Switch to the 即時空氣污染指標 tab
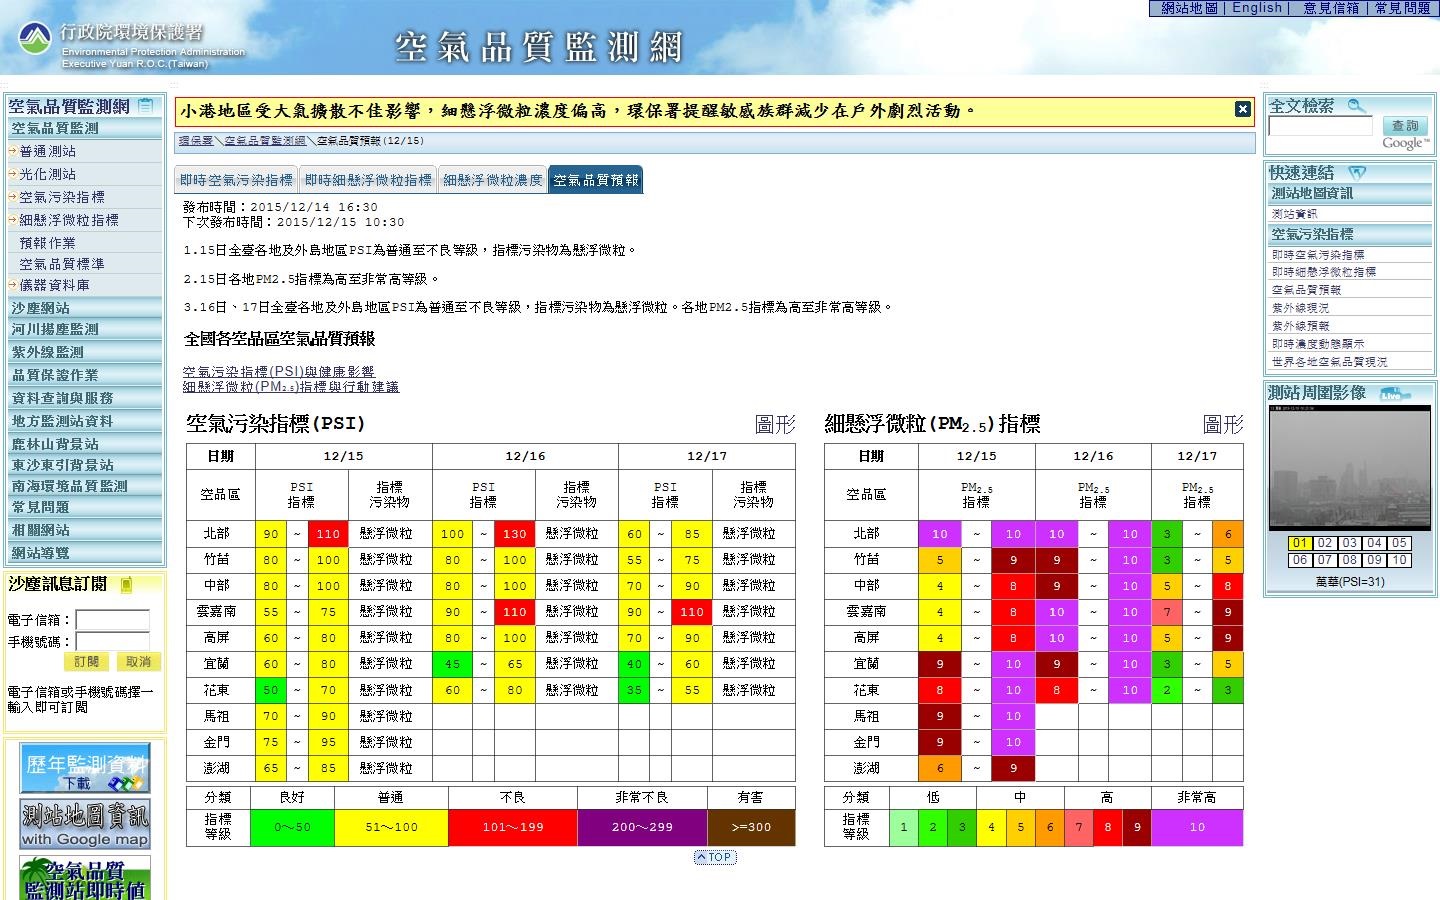Screen dimensions: 1440x900 click(236, 180)
